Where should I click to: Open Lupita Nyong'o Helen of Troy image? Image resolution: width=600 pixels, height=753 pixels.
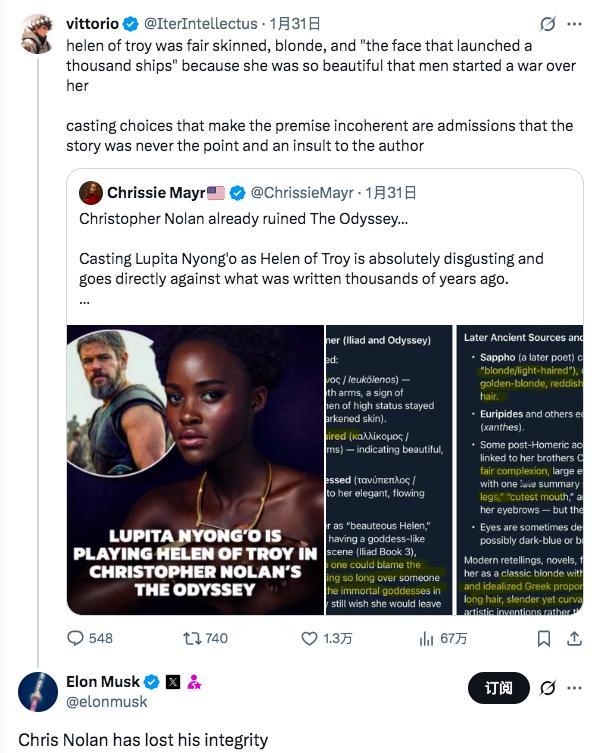(195, 469)
